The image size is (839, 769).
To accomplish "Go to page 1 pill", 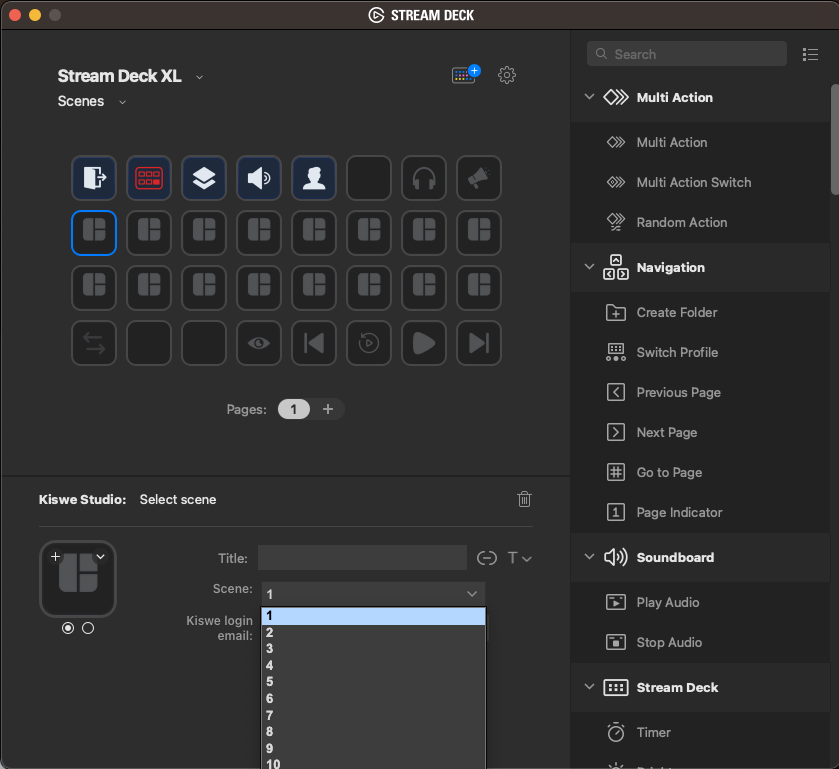I will tap(294, 409).
